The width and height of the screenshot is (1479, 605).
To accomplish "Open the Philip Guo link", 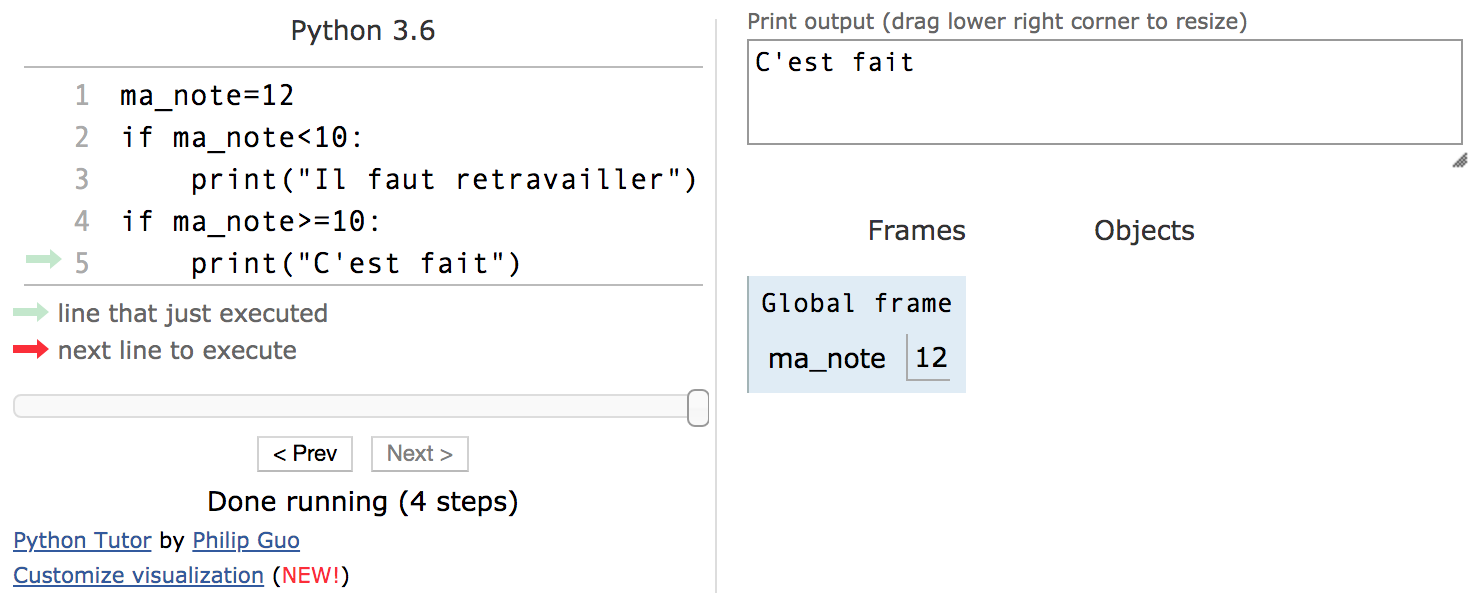I will pos(246,541).
